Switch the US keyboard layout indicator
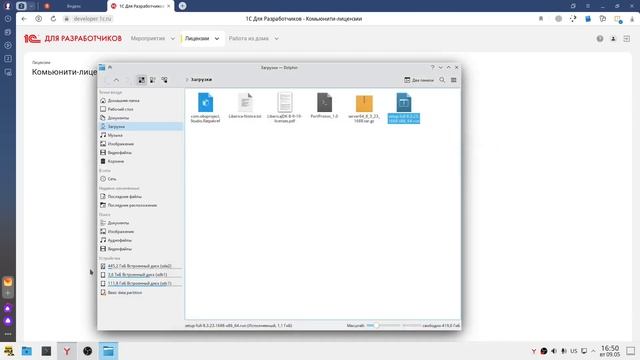This screenshot has width=640, height=360. 574,351
